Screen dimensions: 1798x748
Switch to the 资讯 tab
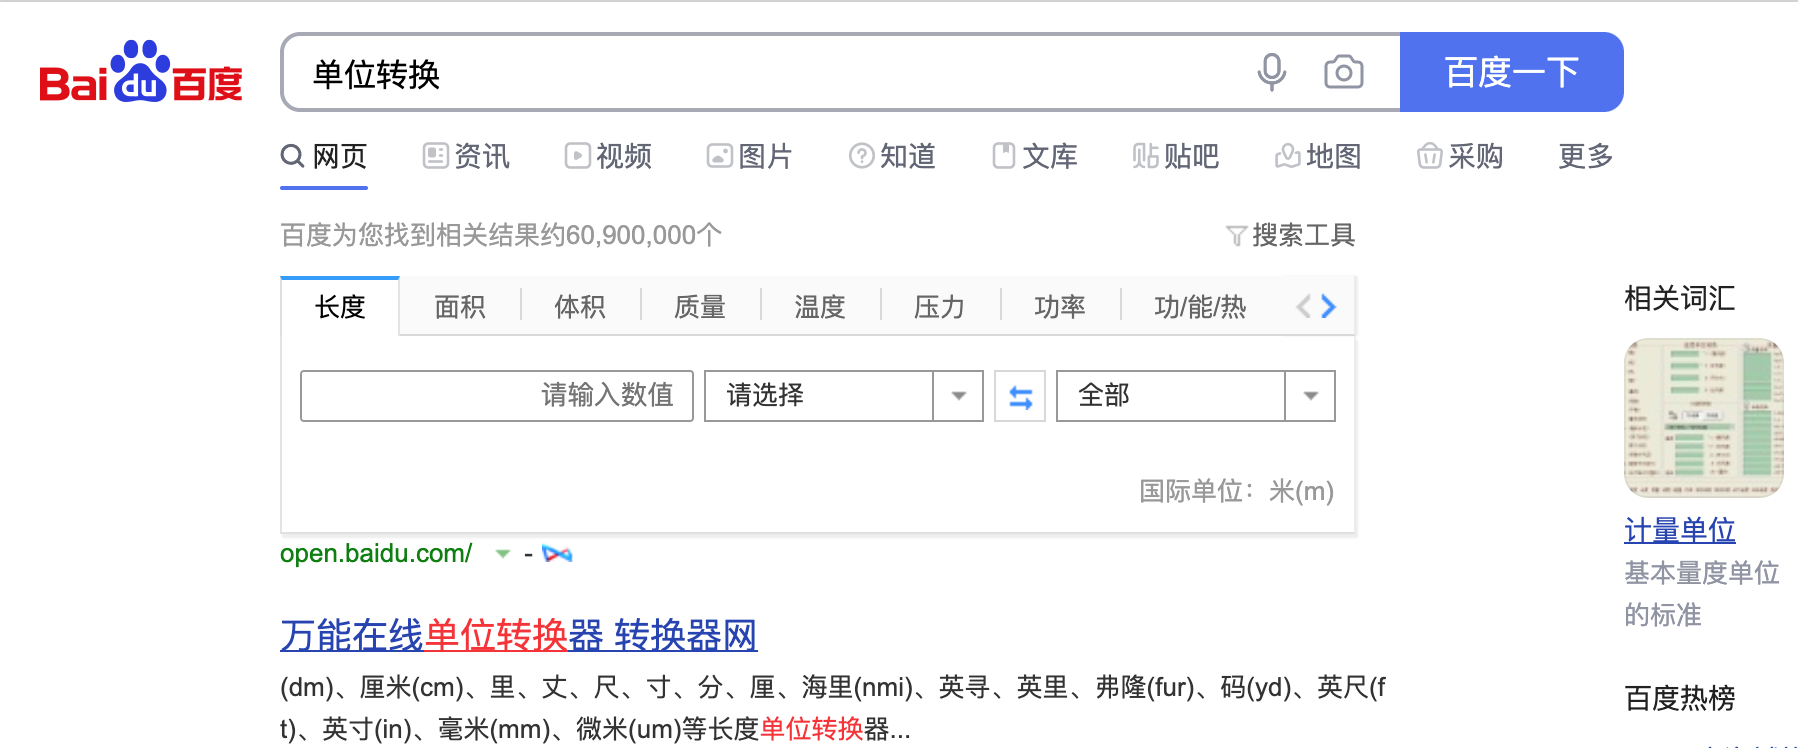click(x=466, y=156)
